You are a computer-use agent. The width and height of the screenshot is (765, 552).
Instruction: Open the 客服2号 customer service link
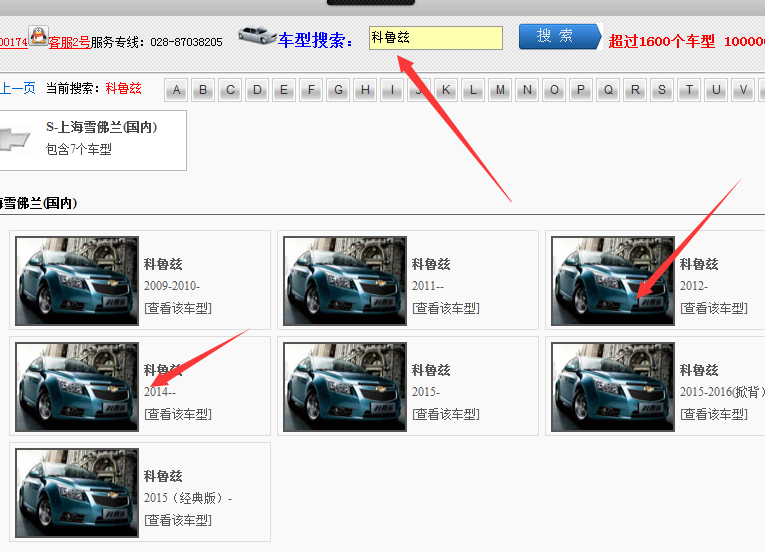69,42
